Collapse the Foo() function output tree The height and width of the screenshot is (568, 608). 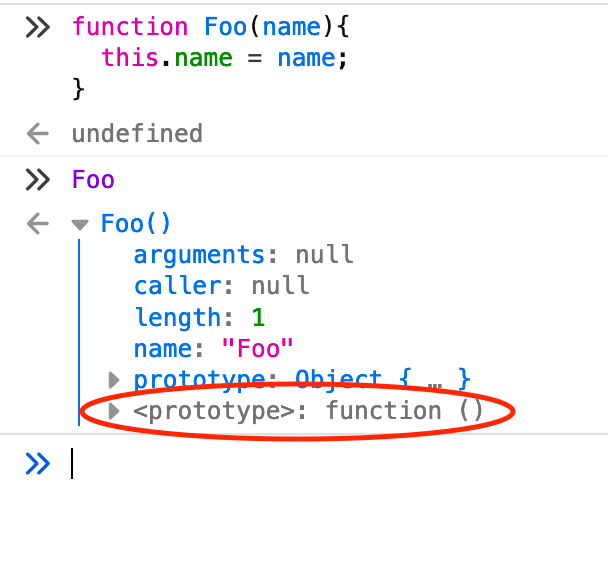pos(80,224)
